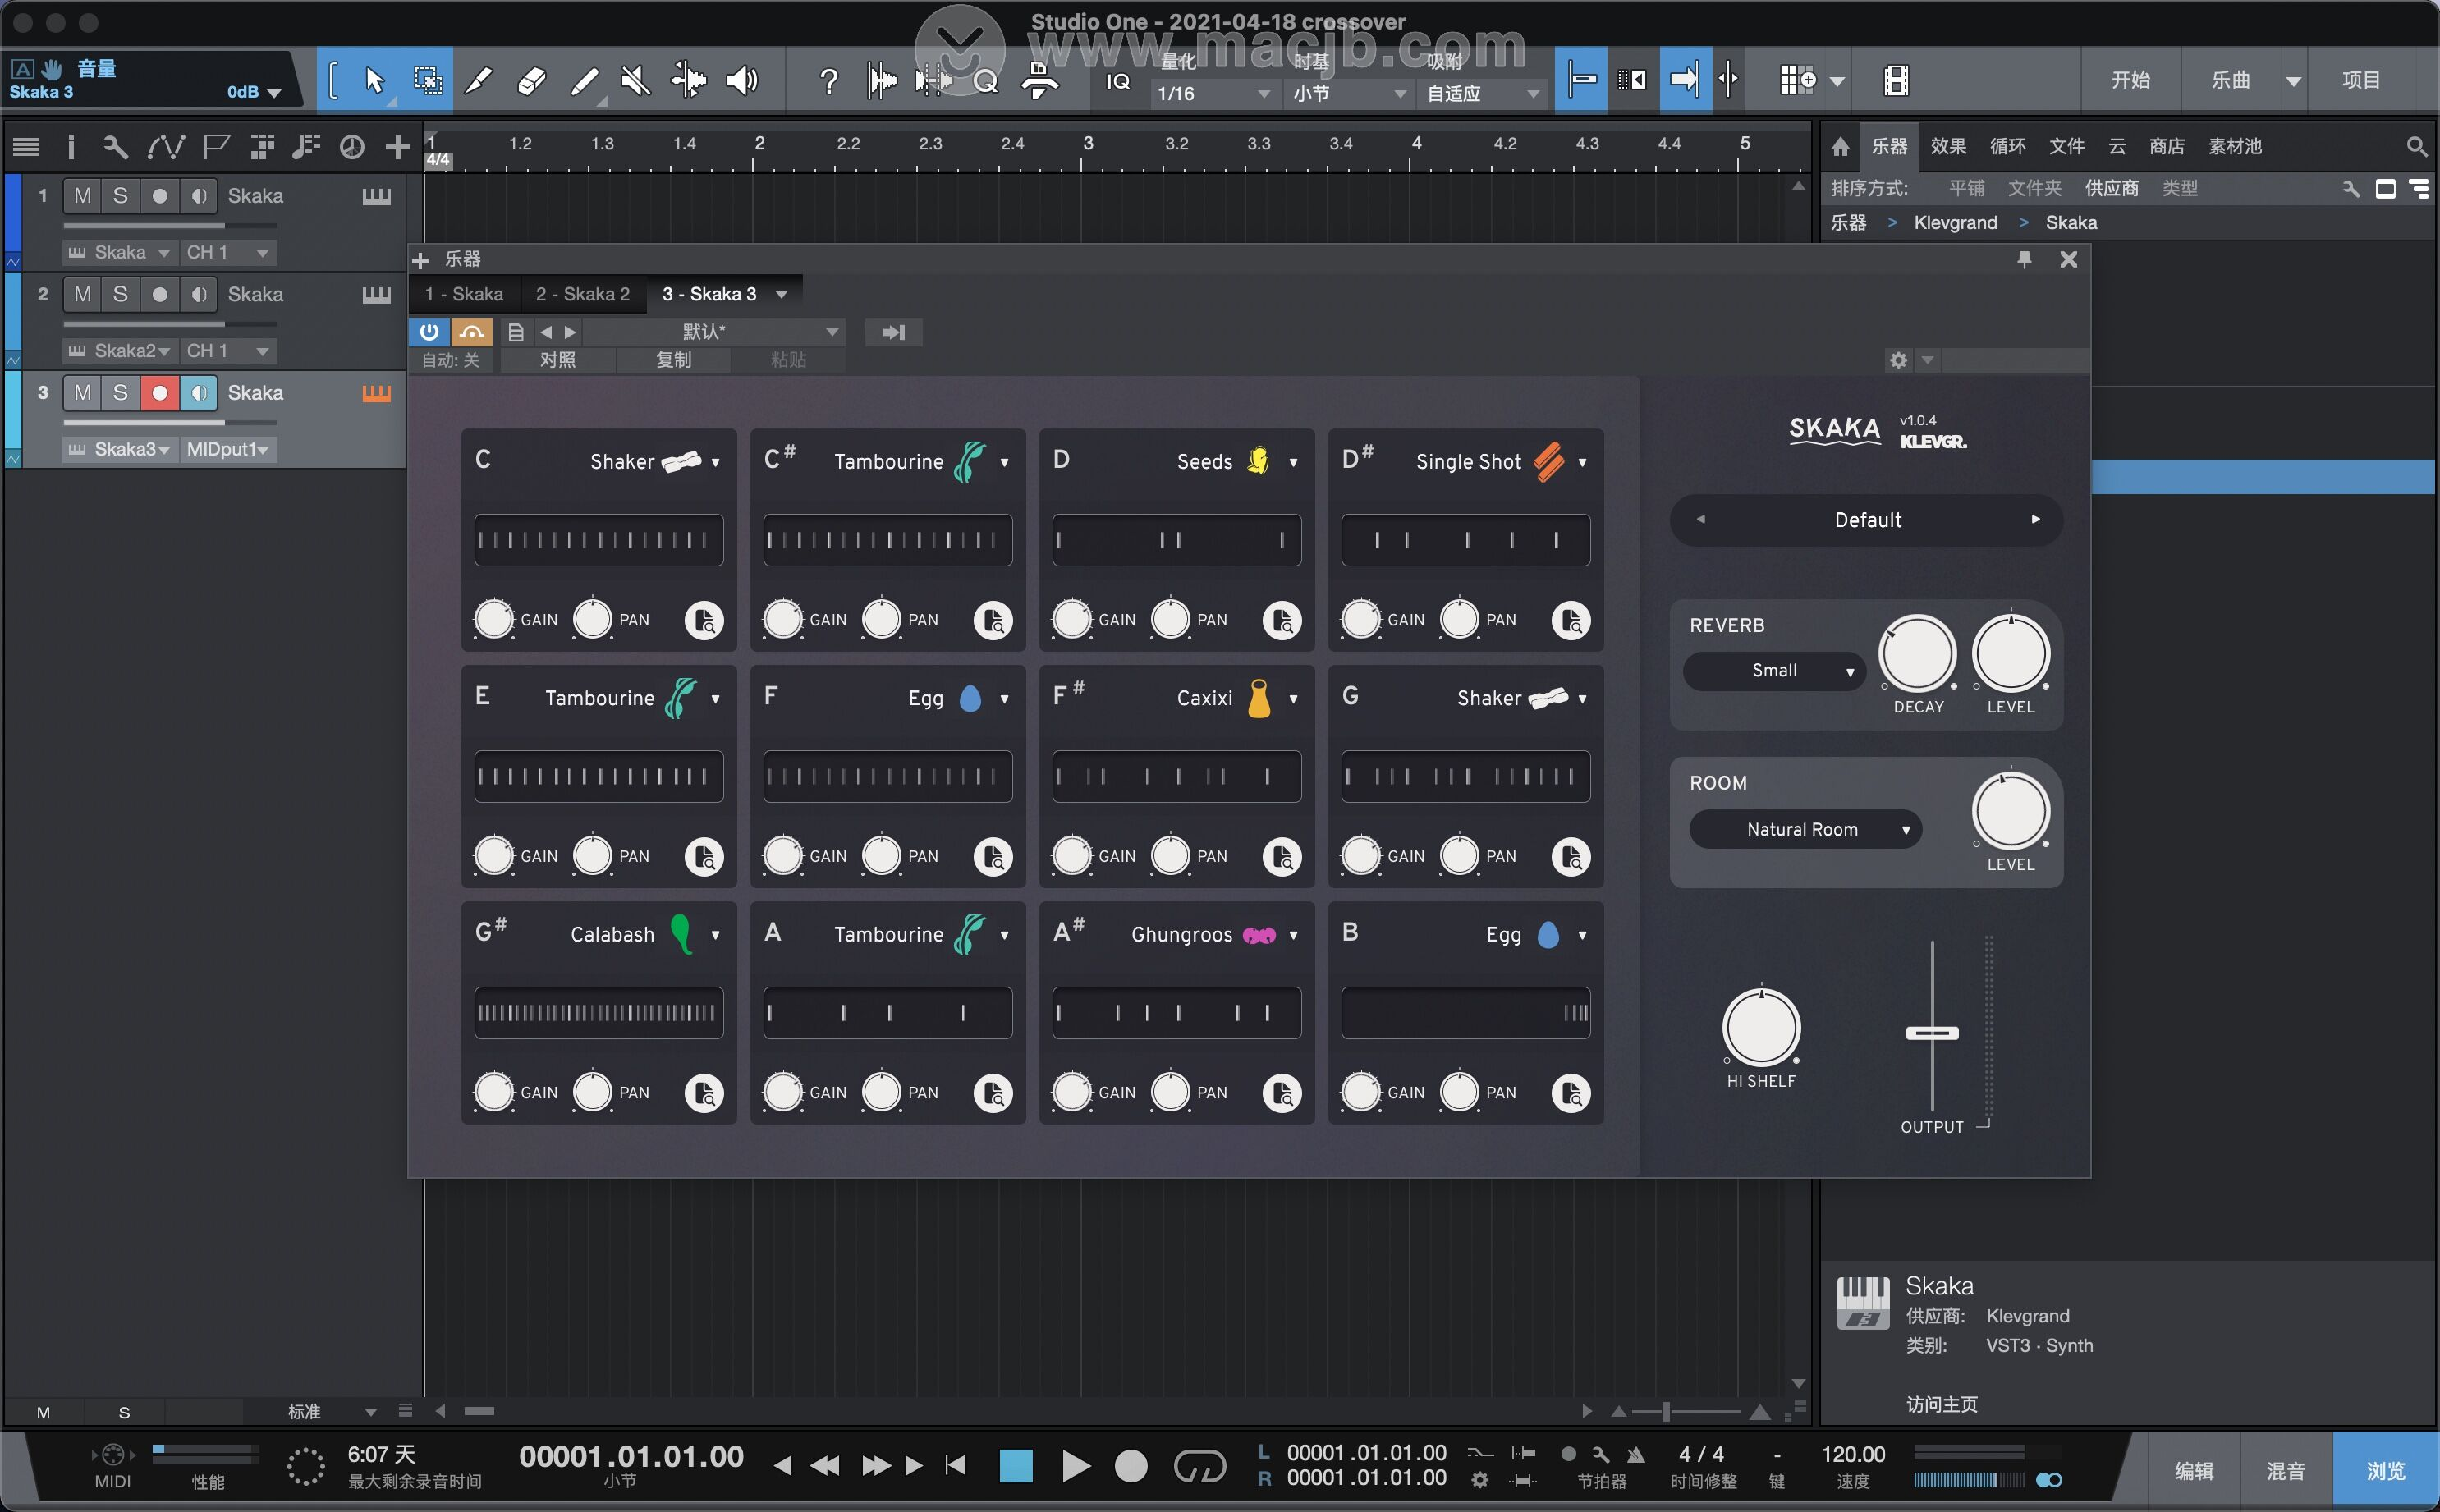Open reverb type Small dropdown
The image size is (2440, 1512).
coord(1774,671)
